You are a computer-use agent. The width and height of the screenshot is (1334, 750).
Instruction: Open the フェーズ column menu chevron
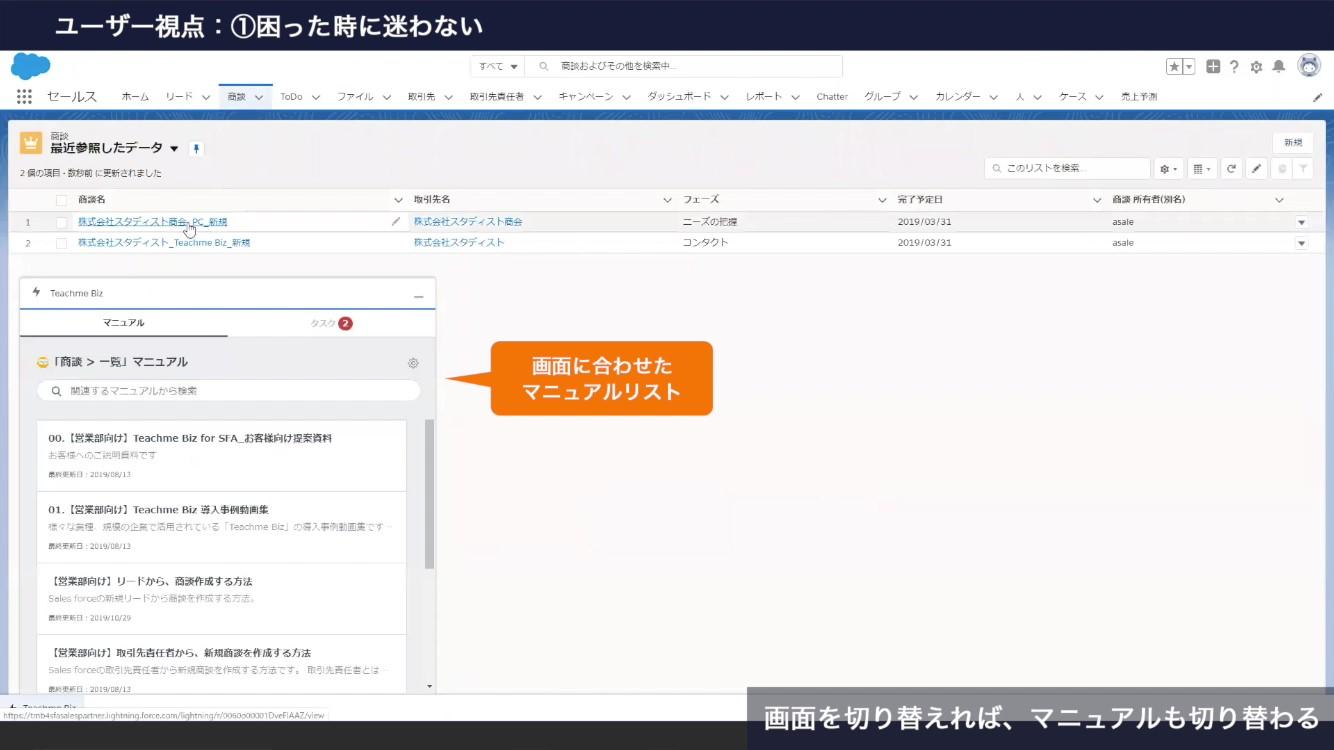point(882,200)
